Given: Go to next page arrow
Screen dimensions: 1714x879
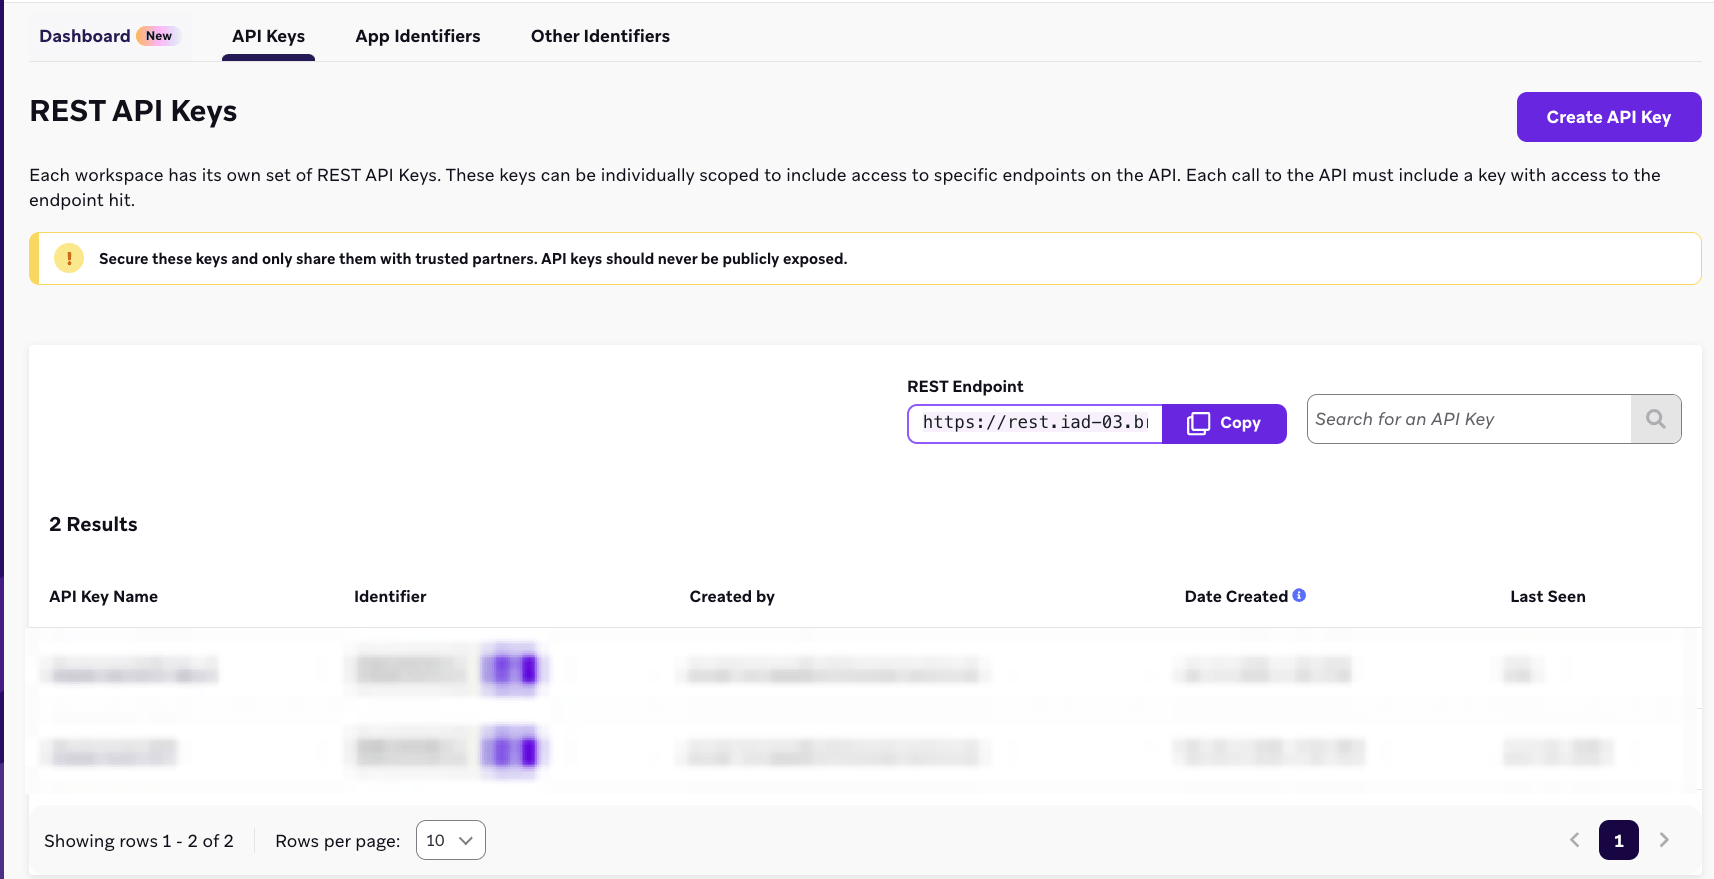Looking at the screenshot, I should 1664,840.
